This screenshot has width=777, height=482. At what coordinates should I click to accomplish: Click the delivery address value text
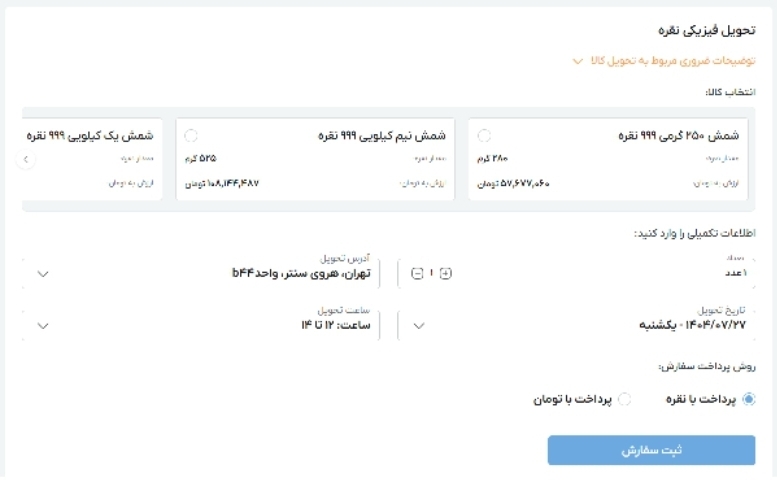click(x=301, y=272)
